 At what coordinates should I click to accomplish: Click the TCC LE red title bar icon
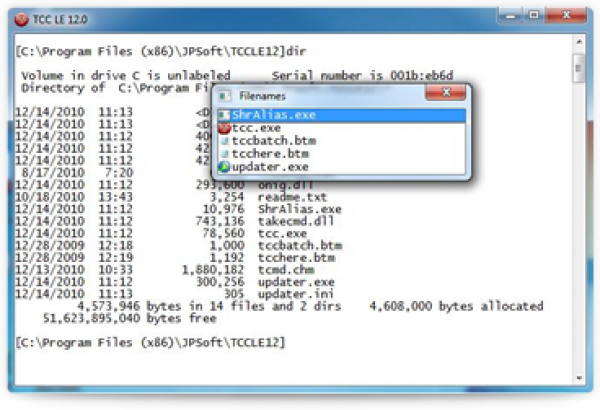(x=22, y=20)
